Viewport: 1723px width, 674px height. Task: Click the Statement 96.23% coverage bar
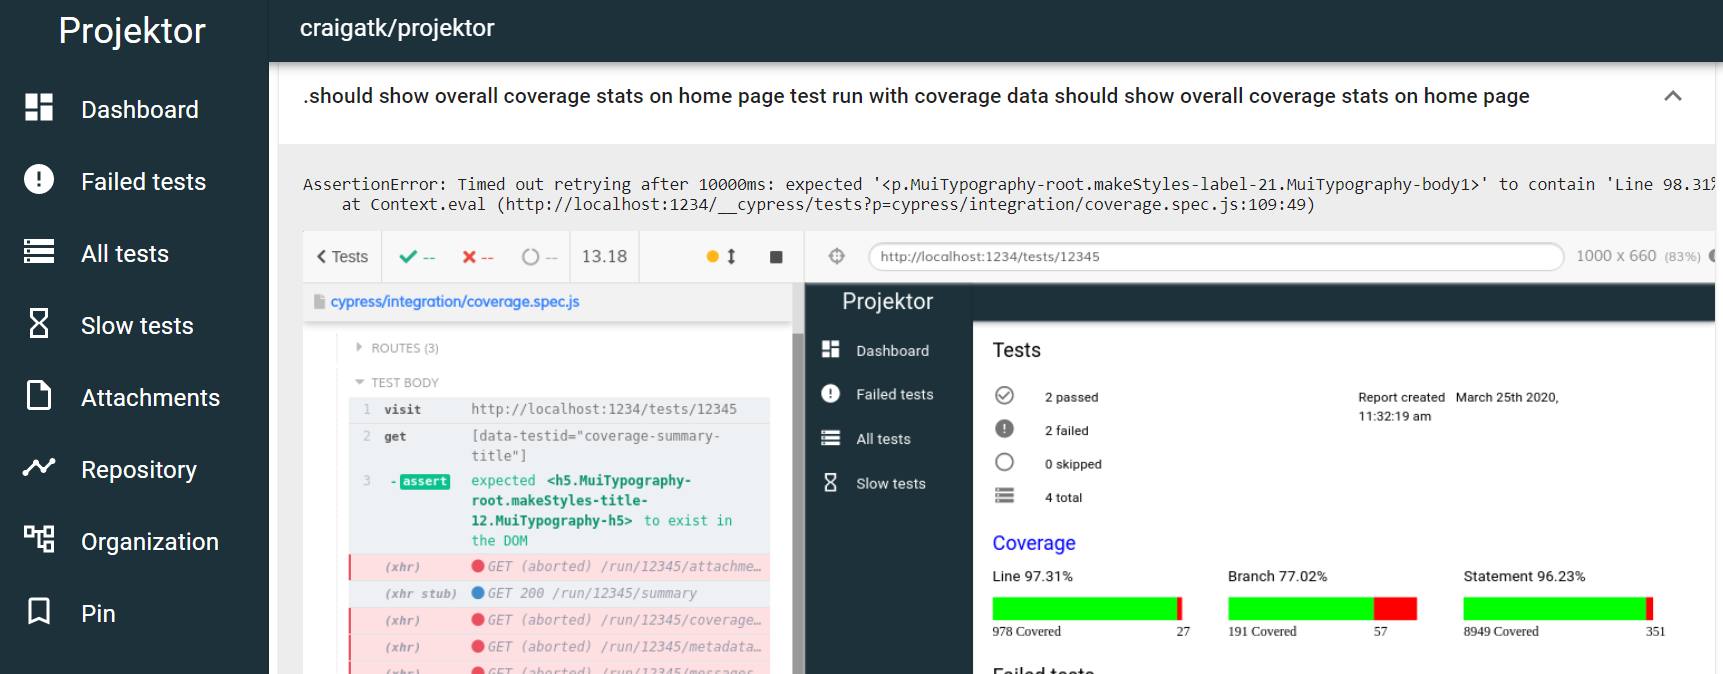[1558, 608]
